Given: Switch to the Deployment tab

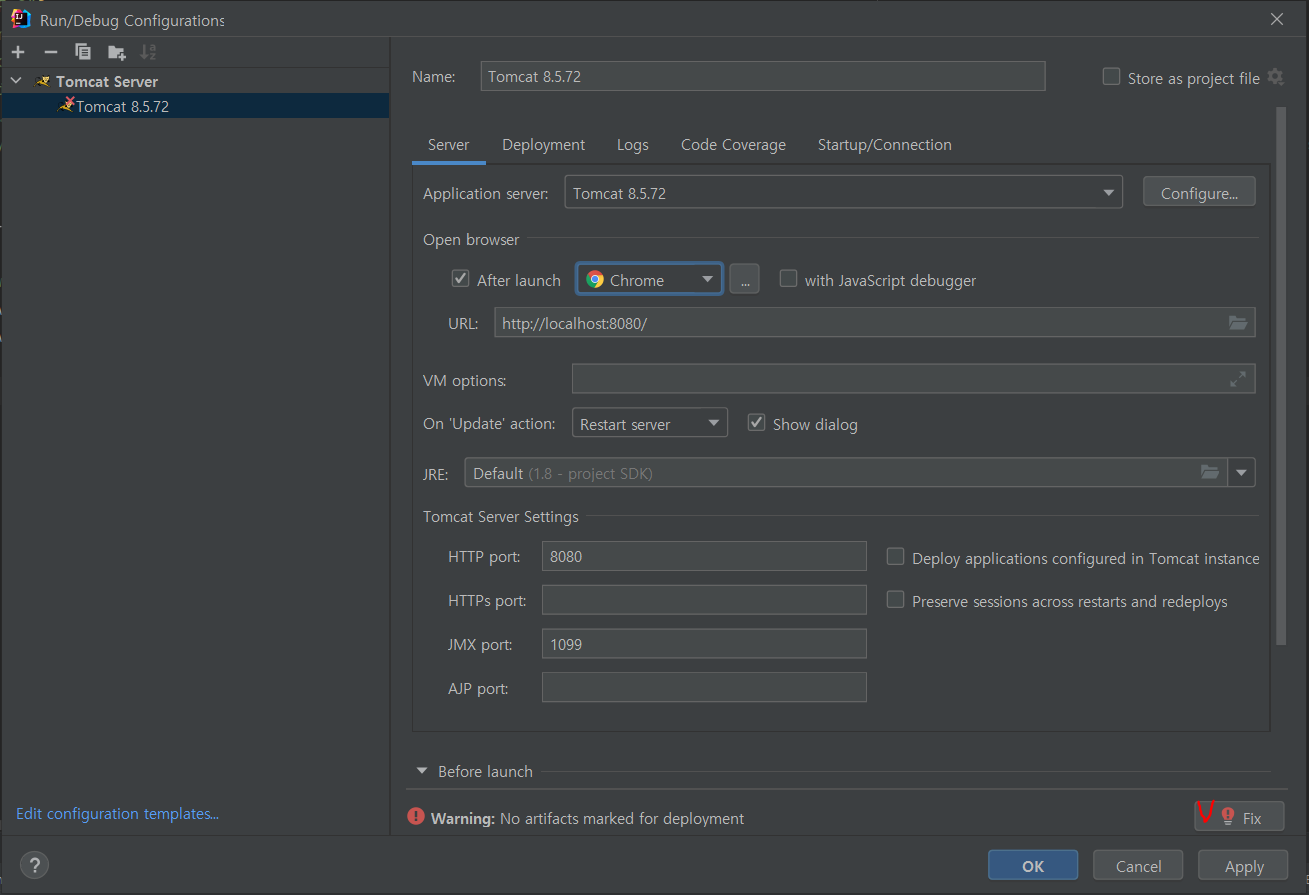Looking at the screenshot, I should (543, 145).
